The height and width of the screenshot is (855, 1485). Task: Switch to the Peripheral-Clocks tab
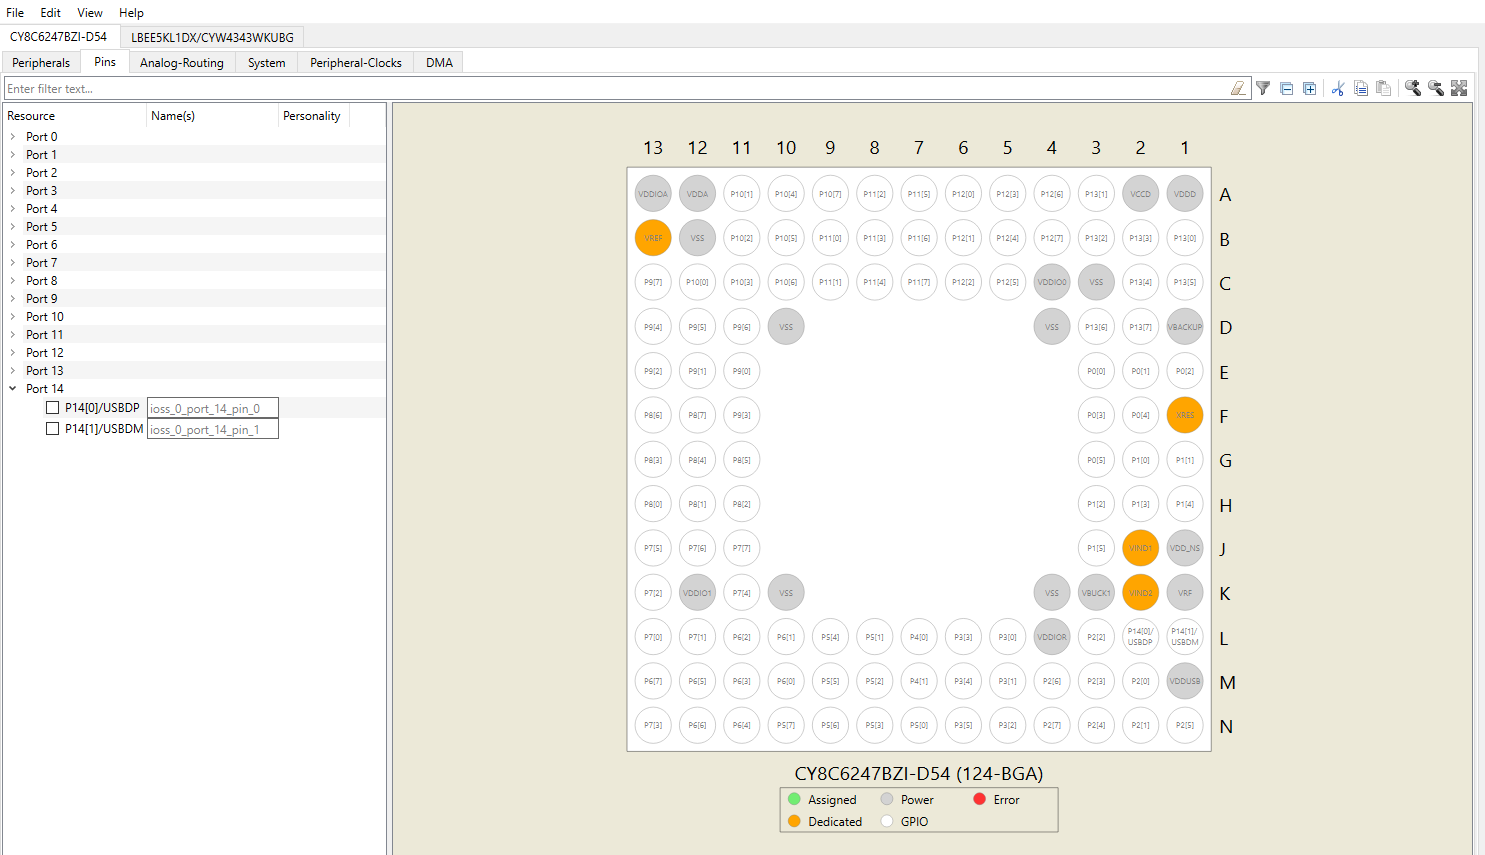[356, 62]
